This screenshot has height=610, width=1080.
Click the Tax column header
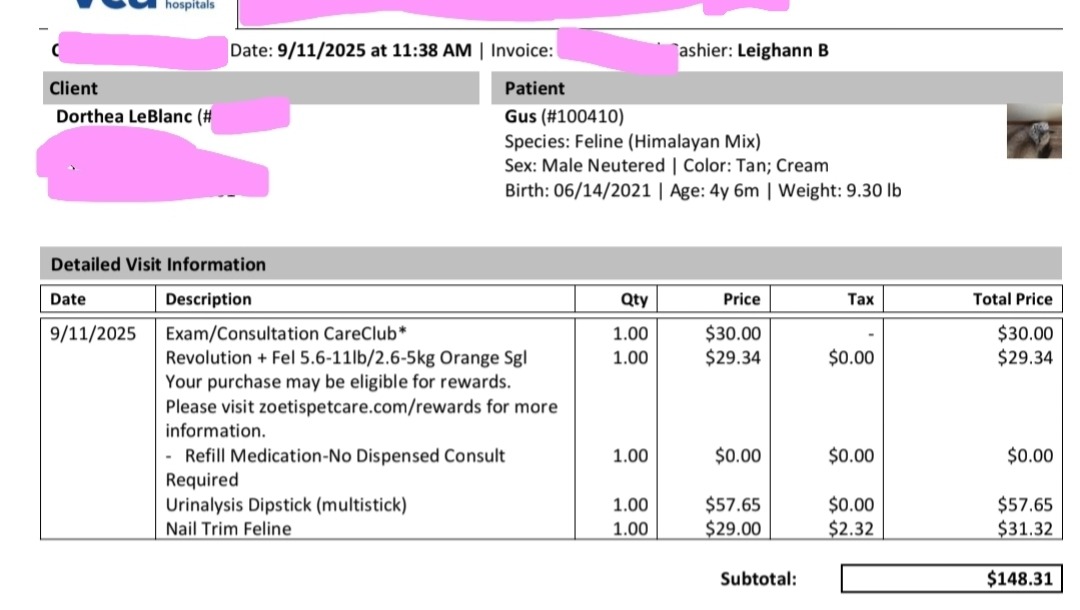pyautogui.click(x=860, y=299)
